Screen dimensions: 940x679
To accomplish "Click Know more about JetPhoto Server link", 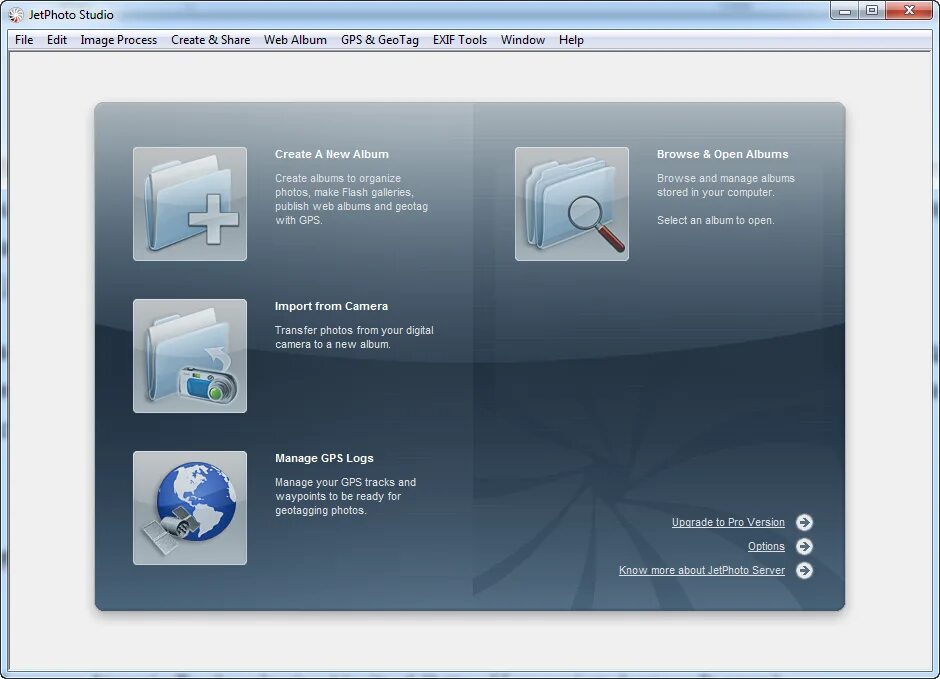I will click(701, 571).
